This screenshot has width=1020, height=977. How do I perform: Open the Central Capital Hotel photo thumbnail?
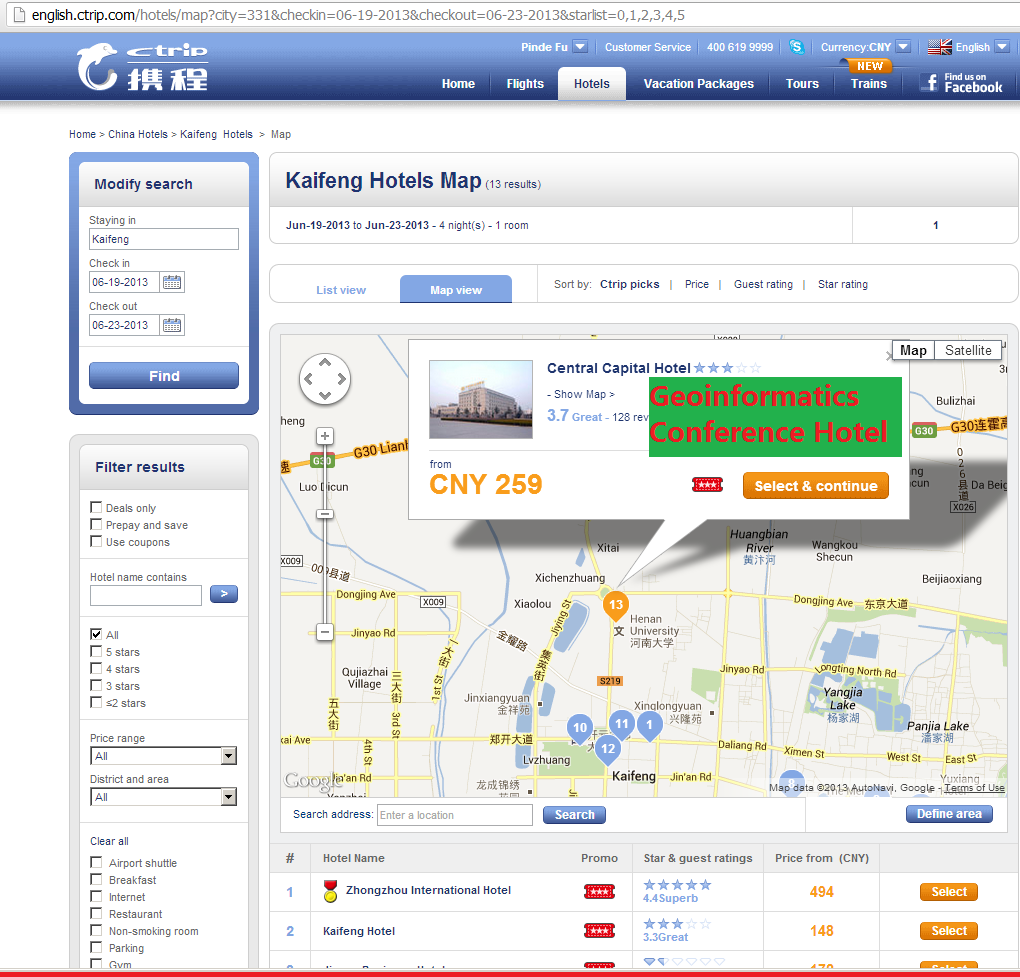(x=481, y=399)
